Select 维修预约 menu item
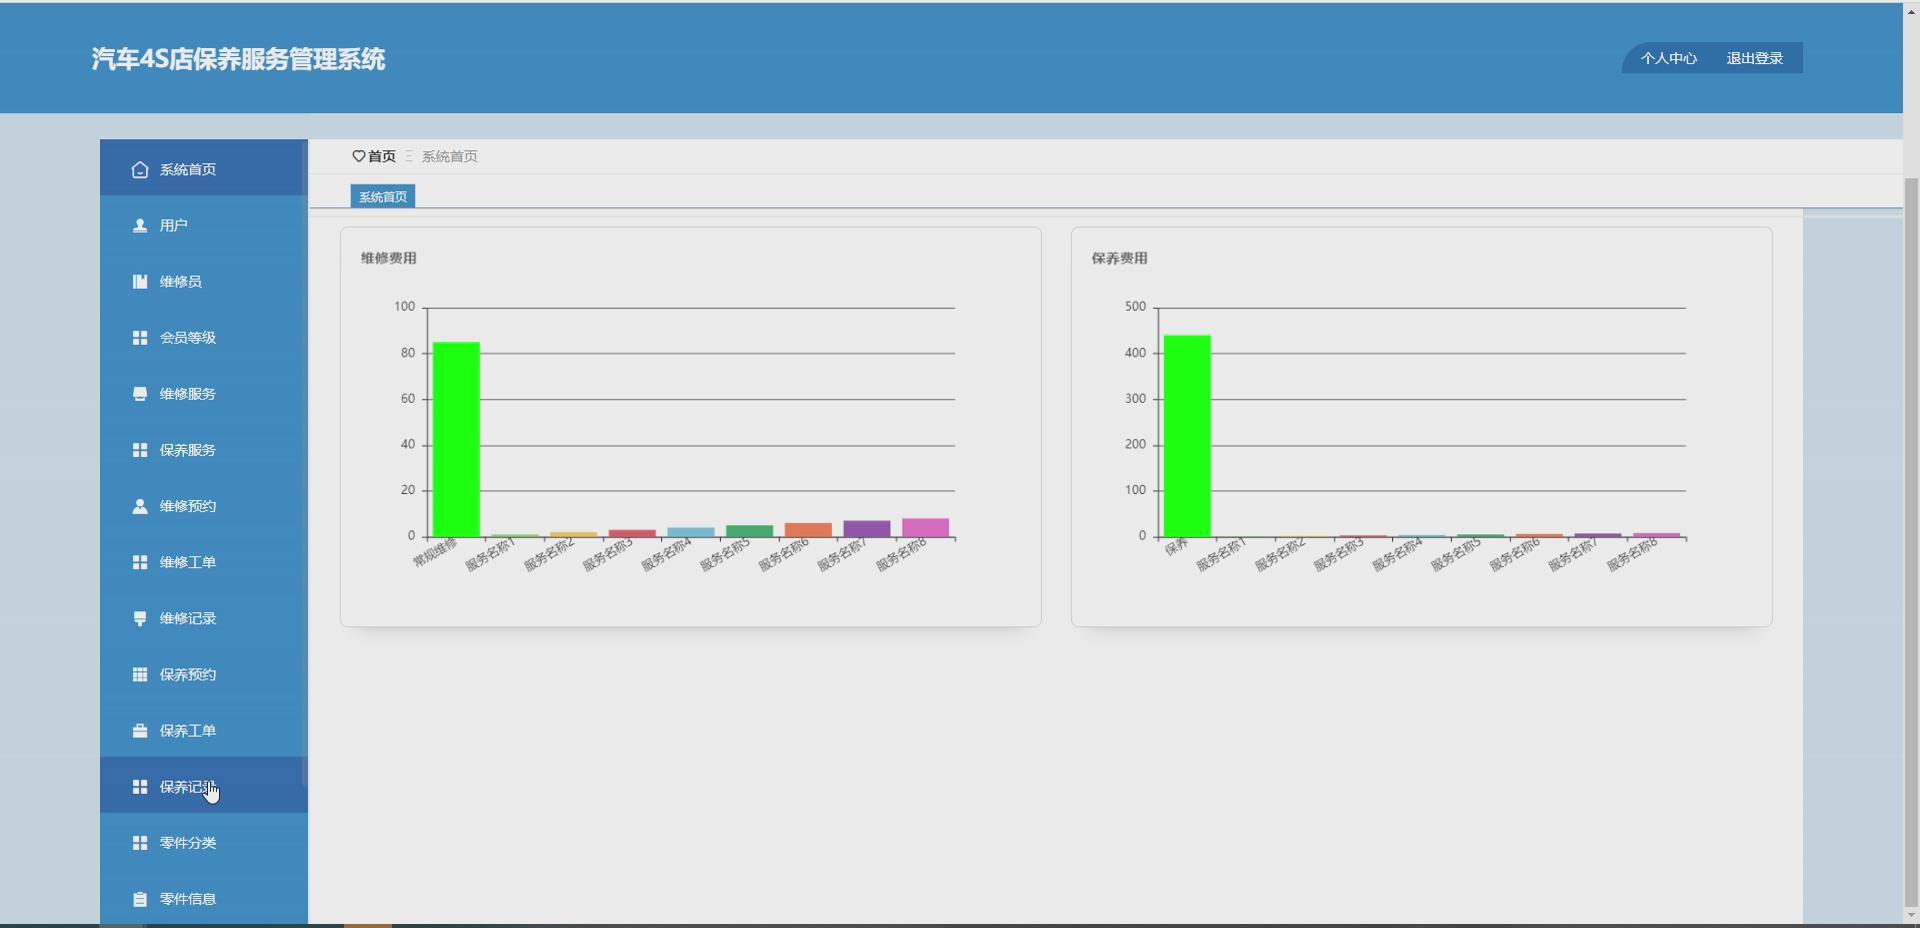 click(203, 506)
